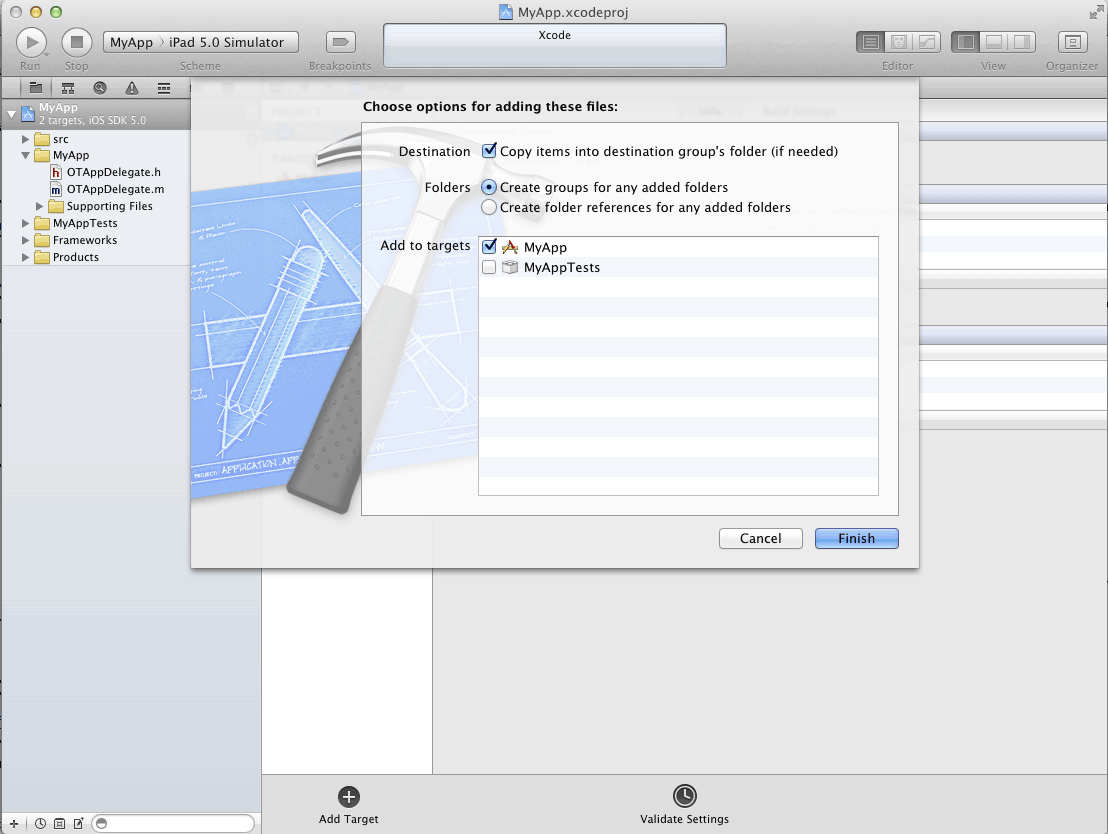Screen dimensions: 1108x834
Task: Expand the src folder
Action: tap(26, 139)
